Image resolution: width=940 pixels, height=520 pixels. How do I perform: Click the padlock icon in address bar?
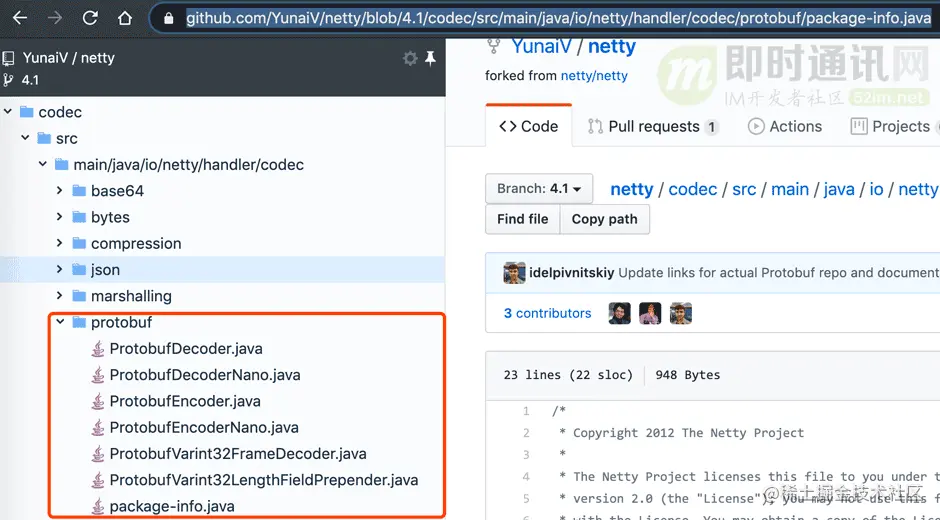169,19
